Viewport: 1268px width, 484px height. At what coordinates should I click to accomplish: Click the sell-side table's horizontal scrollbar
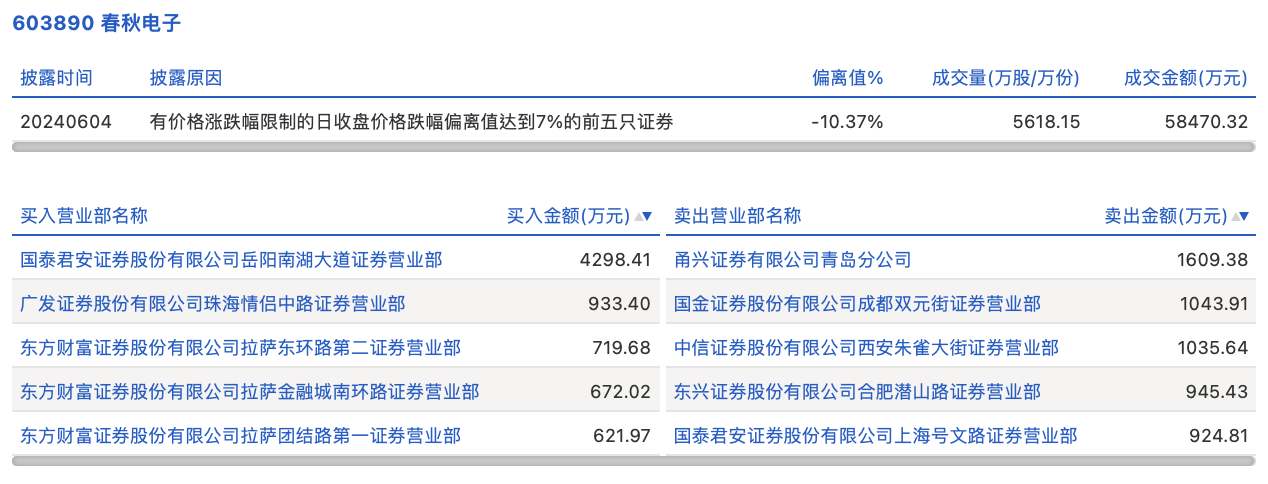click(959, 461)
